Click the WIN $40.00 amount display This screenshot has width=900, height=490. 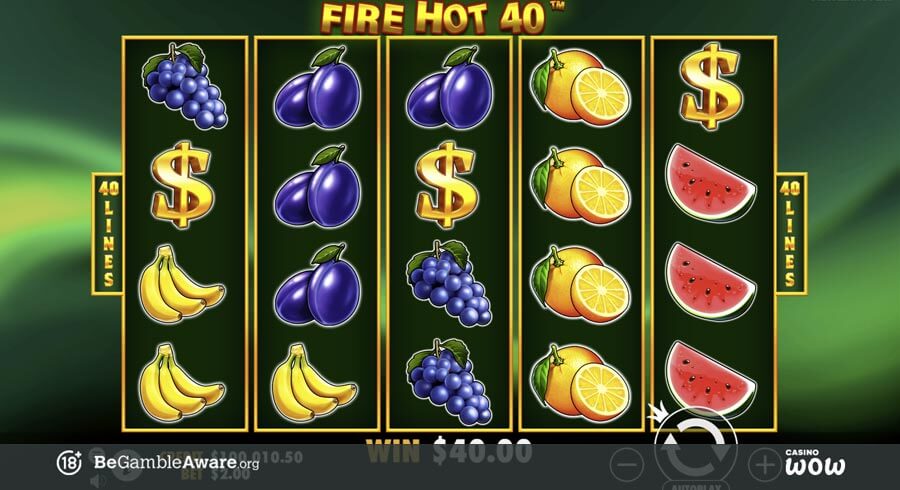tap(449, 452)
